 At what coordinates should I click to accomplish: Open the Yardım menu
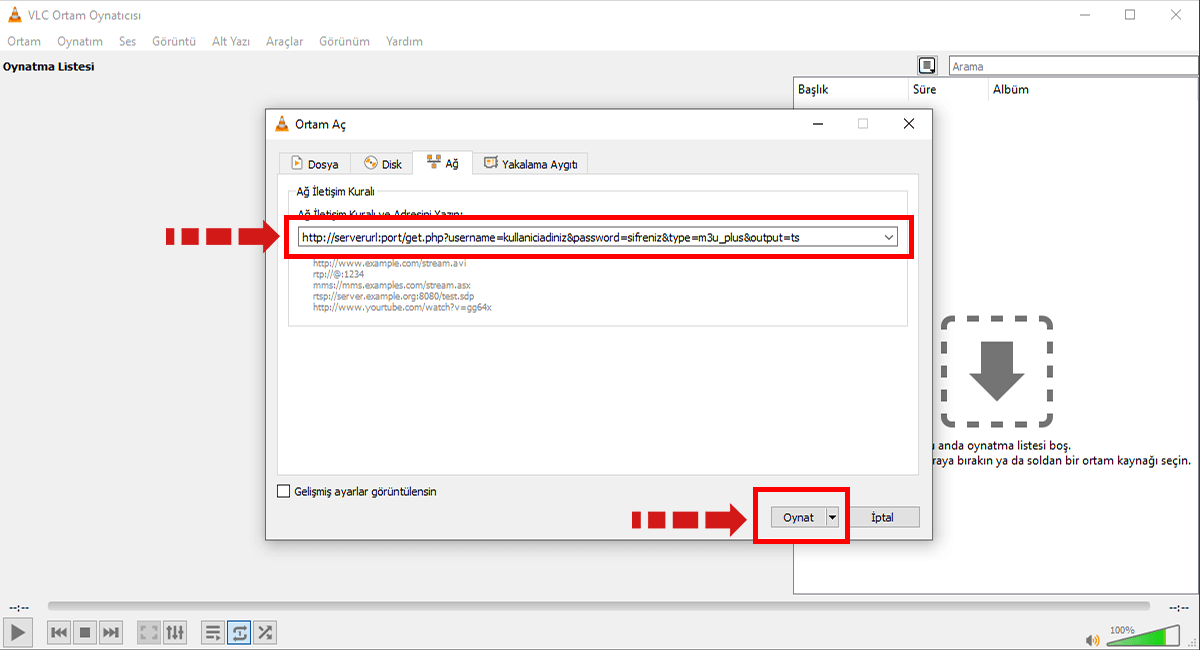coord(404,41)
